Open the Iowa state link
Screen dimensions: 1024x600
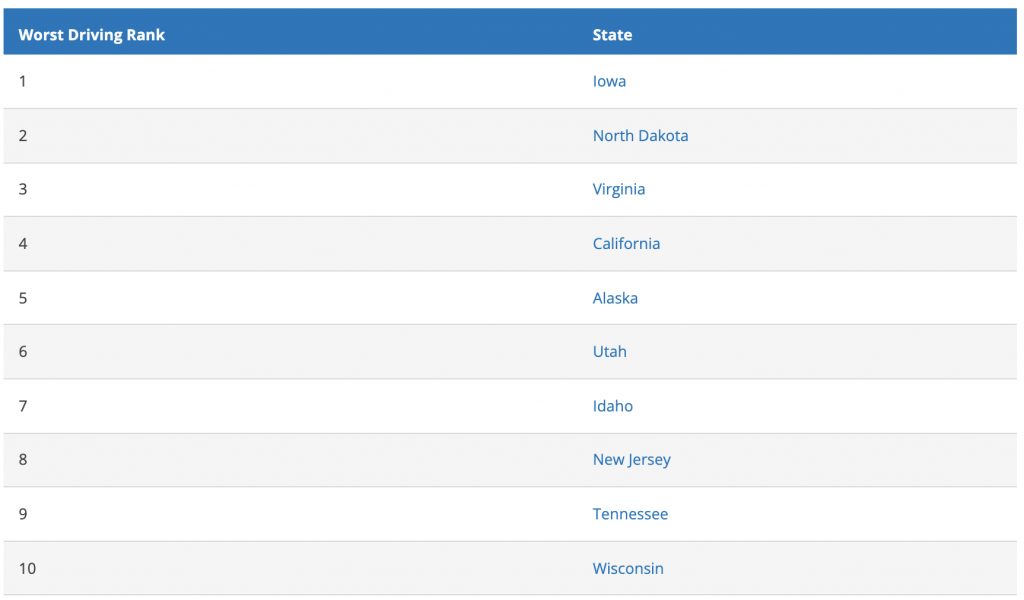point(609,81)
